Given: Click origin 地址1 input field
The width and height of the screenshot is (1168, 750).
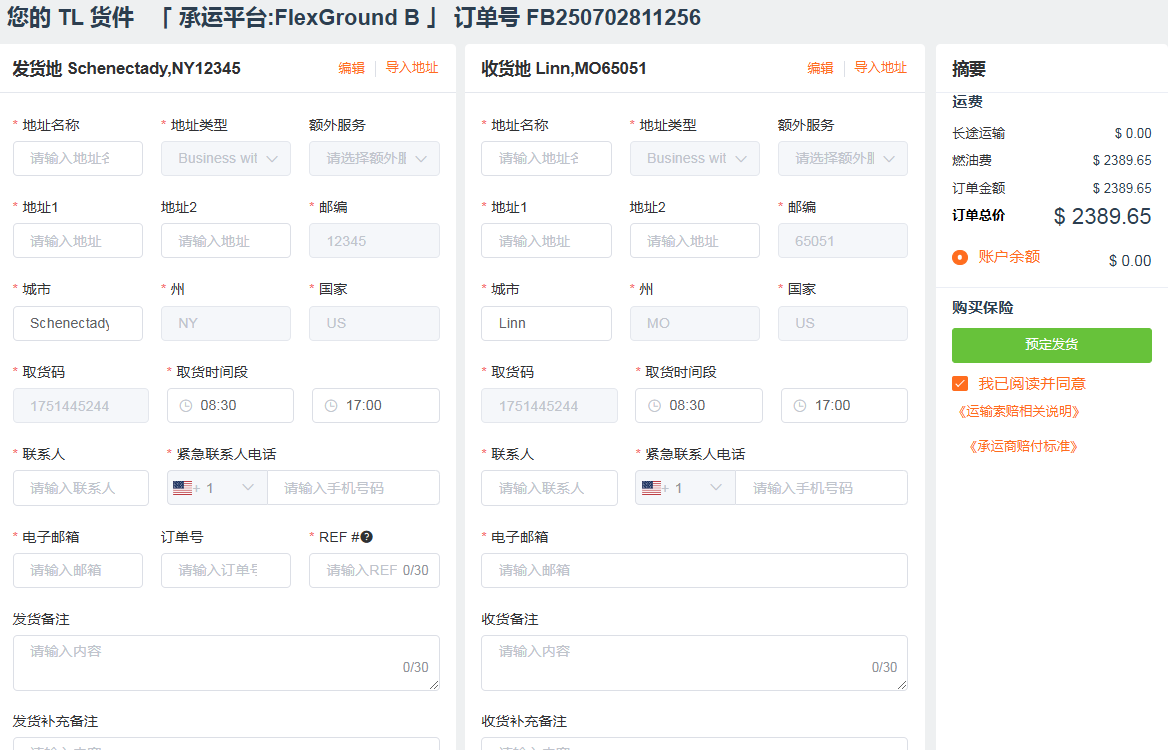Looking at the screenshot, I should [x=77, y=241].
